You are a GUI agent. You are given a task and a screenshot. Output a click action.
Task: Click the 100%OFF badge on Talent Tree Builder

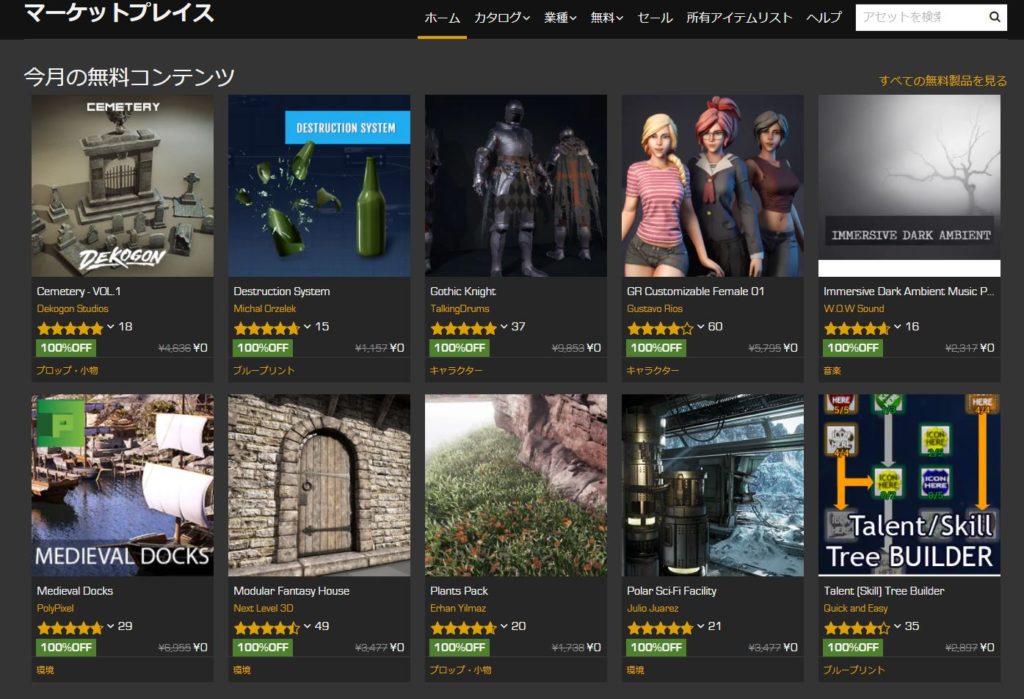853,647
